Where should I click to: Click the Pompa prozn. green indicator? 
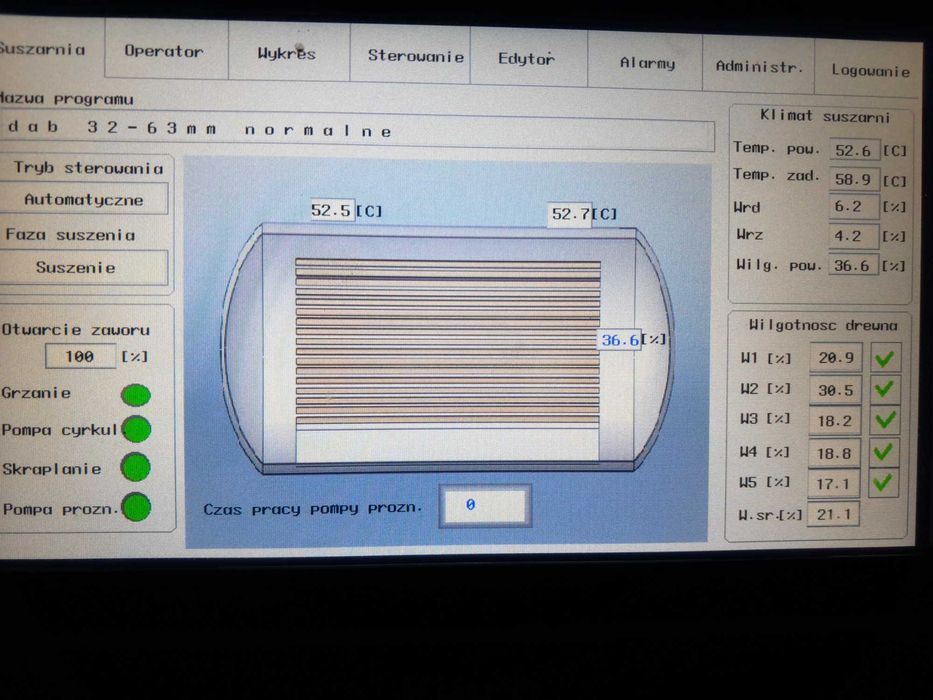click(136, 507)
